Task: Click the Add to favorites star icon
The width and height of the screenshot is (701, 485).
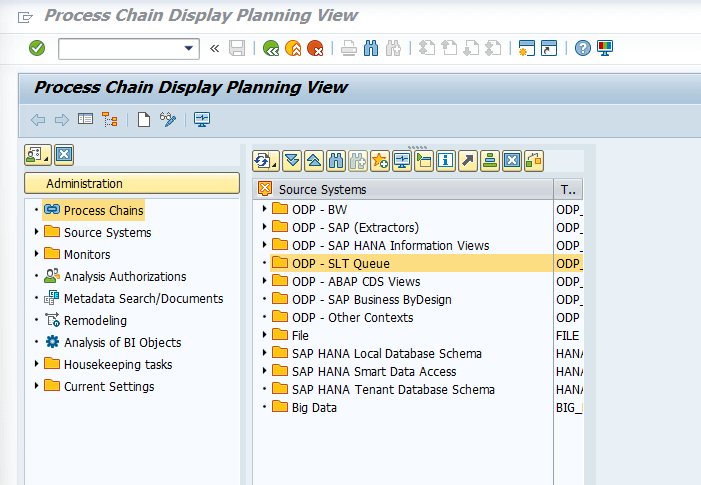Action: tap(380, 160)
